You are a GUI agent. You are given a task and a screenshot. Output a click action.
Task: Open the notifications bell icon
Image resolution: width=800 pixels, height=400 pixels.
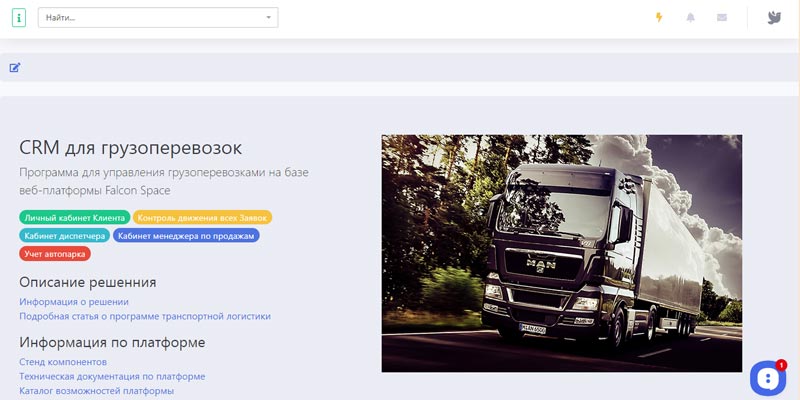[x=690, y=17]
